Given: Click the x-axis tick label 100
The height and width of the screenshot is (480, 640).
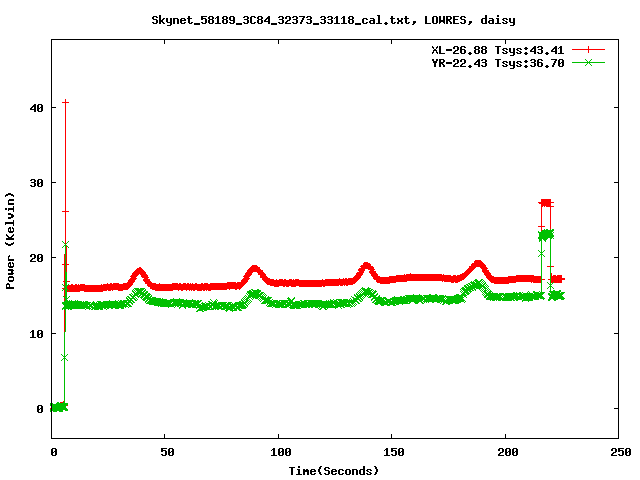Looking at the screenshot, I should [281, 452].
